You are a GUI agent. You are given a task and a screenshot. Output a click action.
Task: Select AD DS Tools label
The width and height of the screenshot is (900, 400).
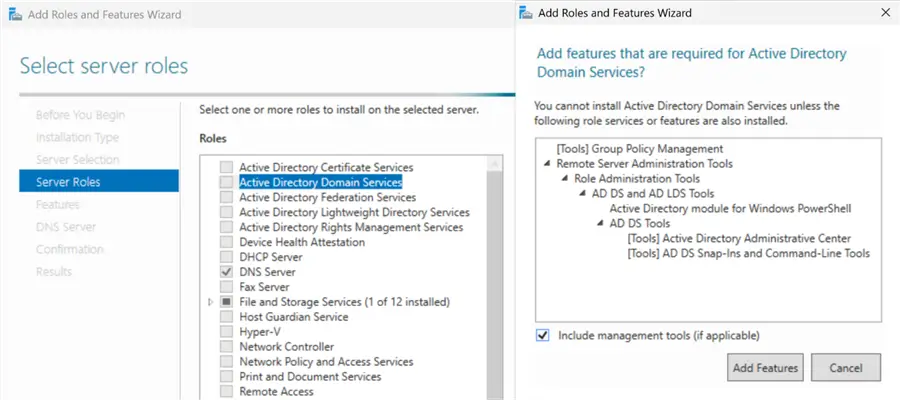(x=640, y=223)
